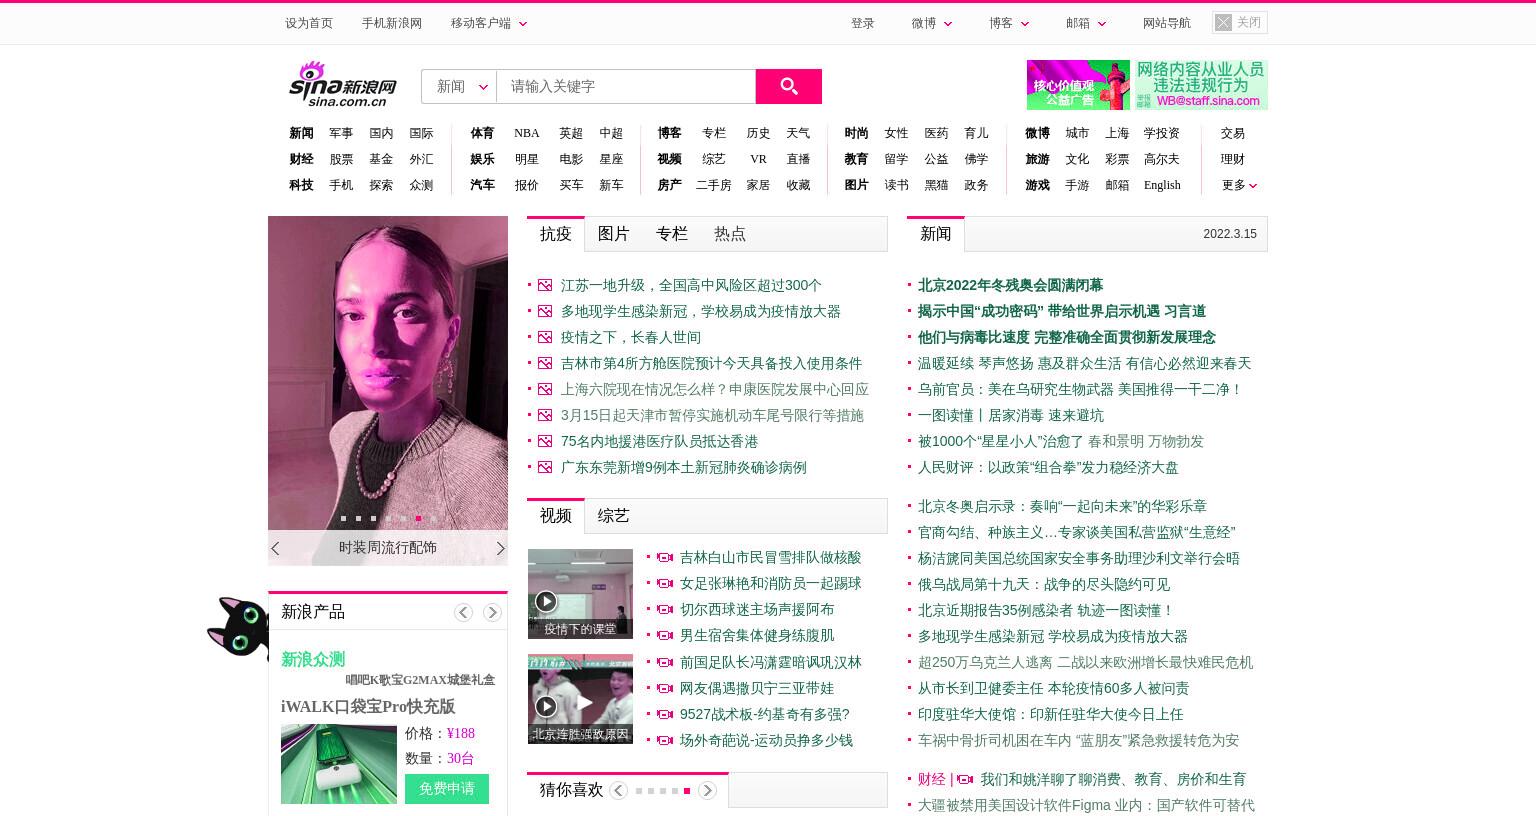Switch to the 专栏 tab
The height and width of the screenshot is (816, 1536).
(672, 234)
